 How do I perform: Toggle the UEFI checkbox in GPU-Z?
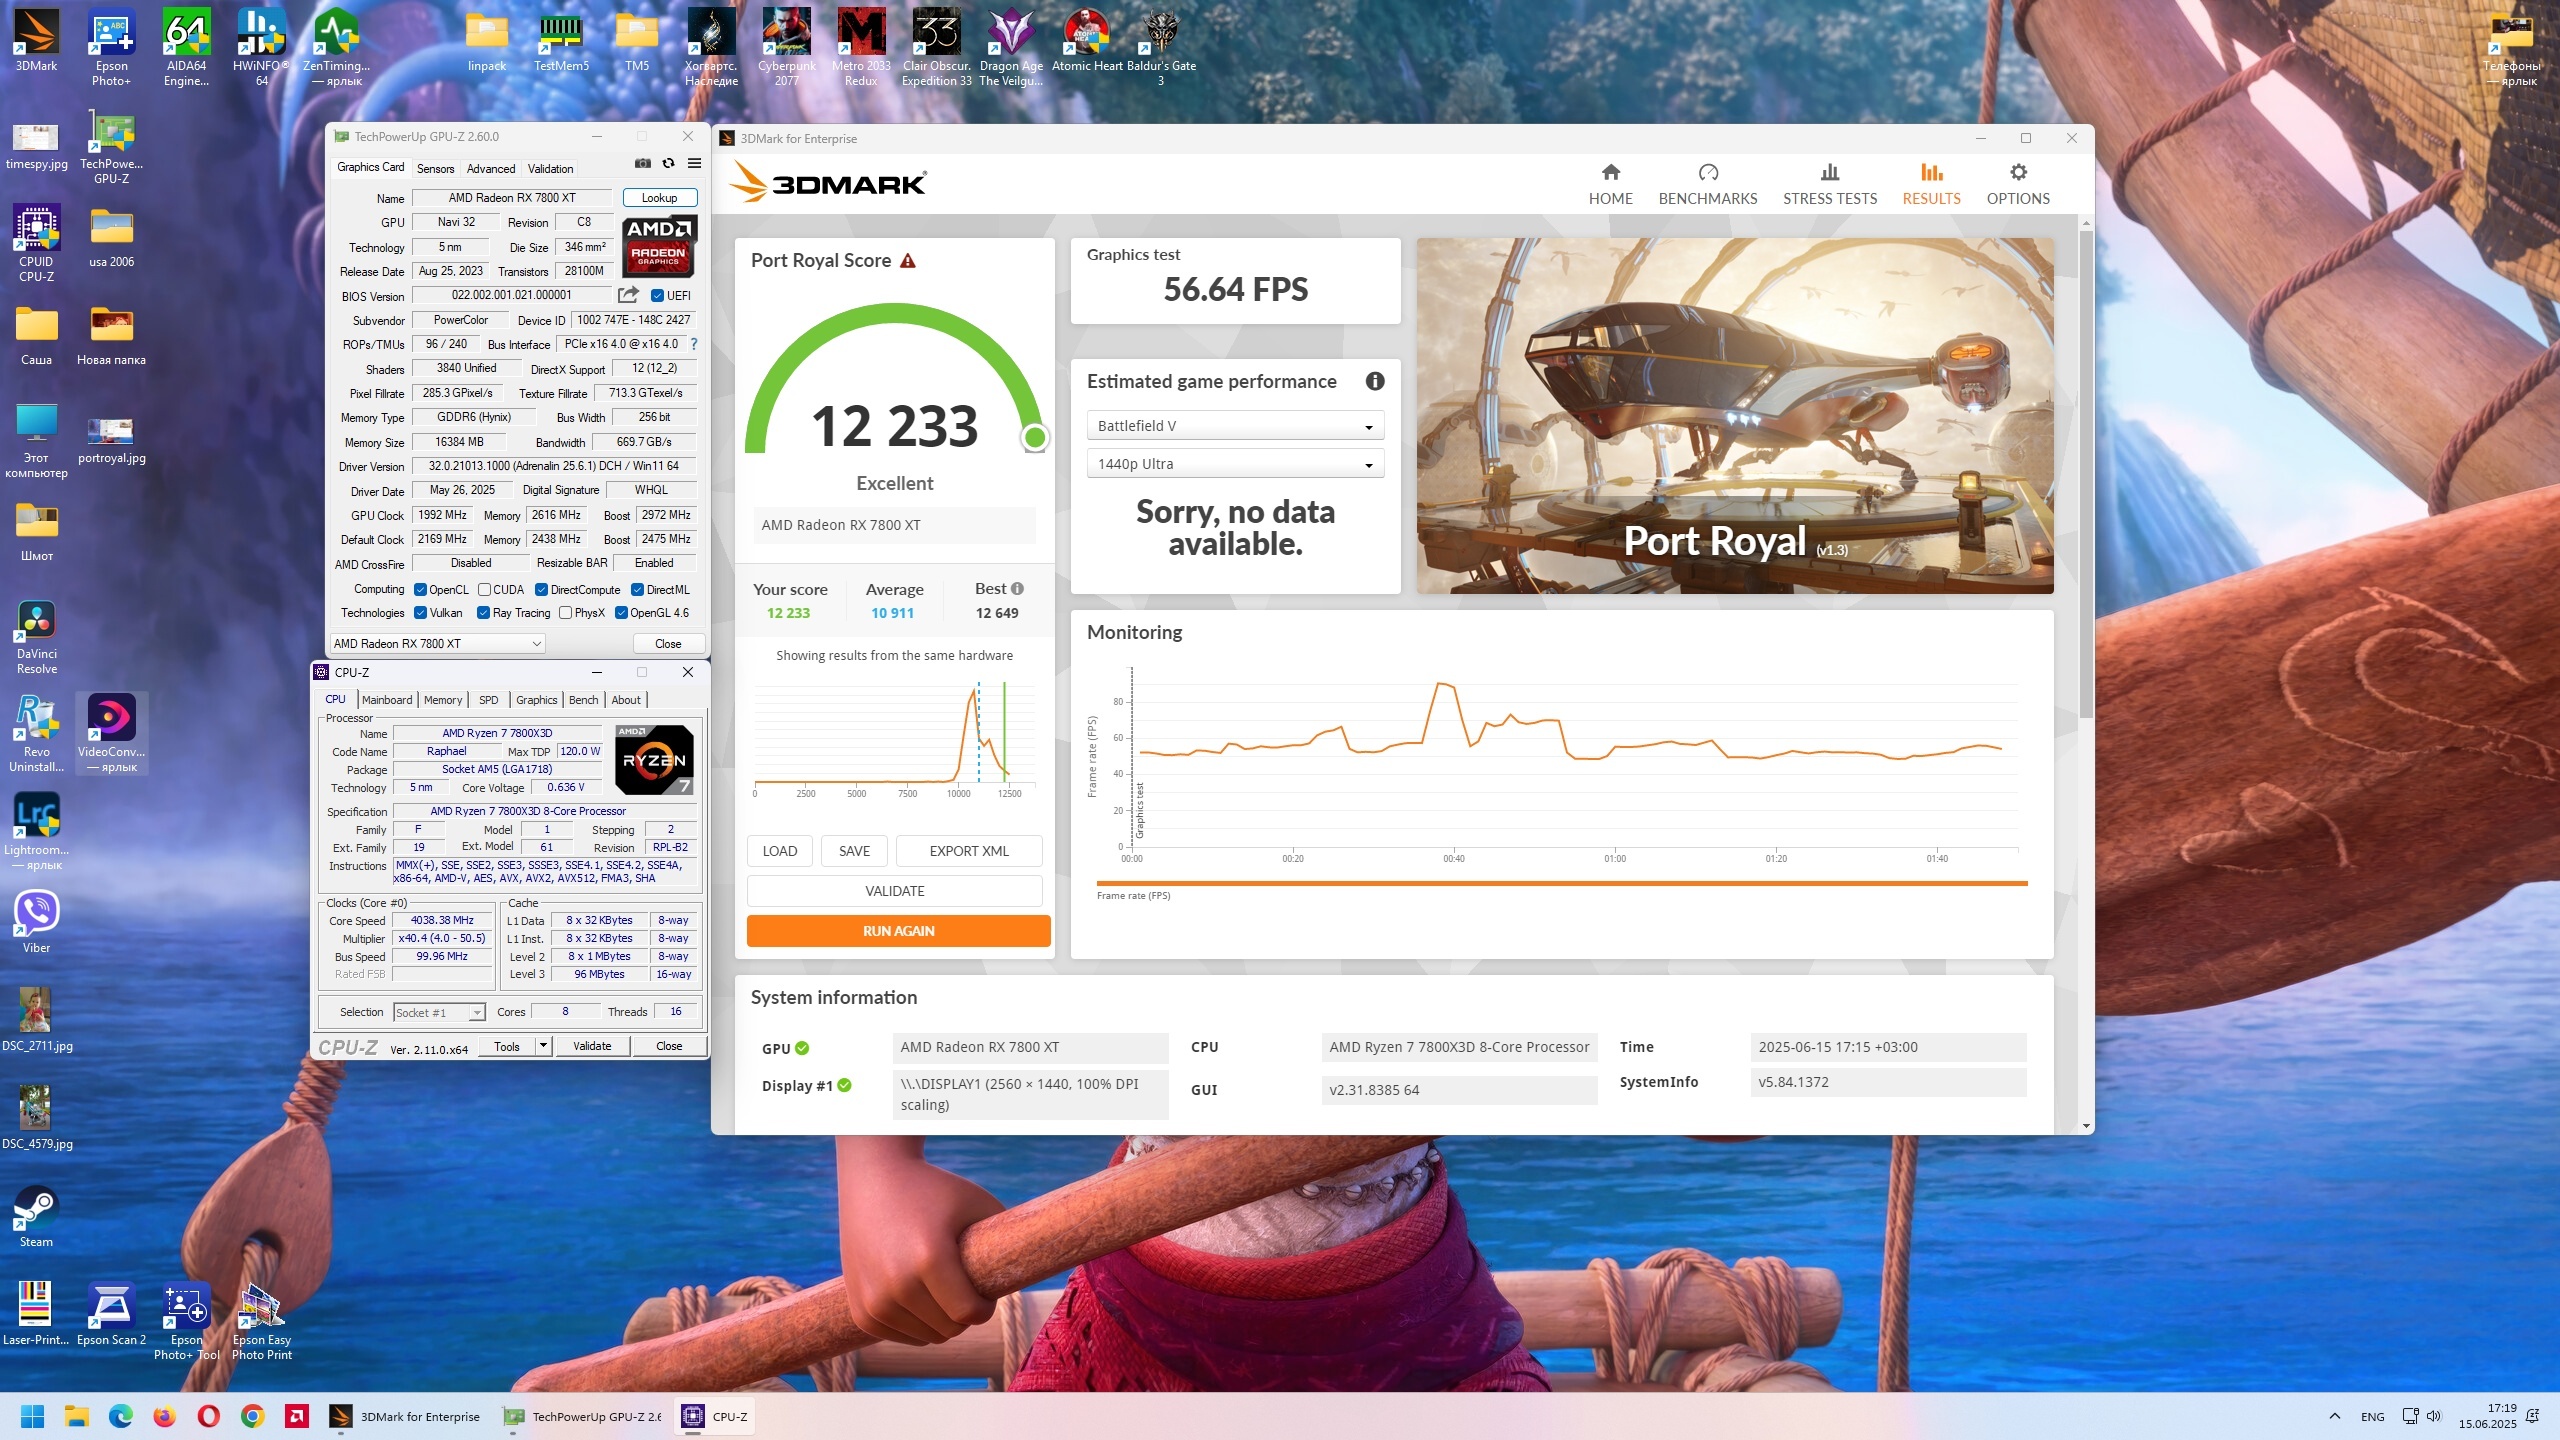coord(657,296)
